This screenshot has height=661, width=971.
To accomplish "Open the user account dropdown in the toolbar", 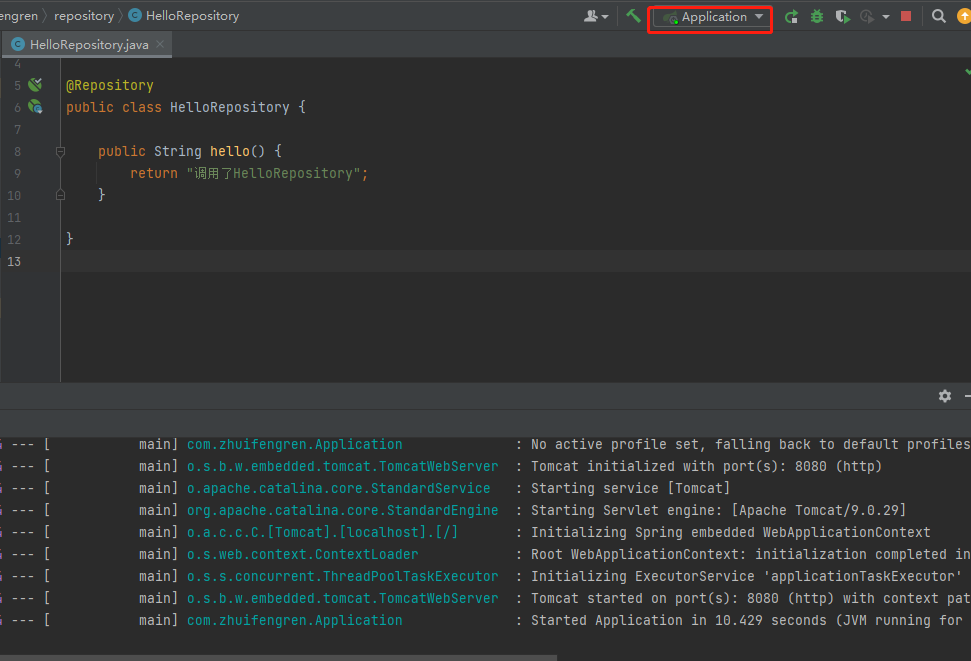I will click(x=596, y=16).
